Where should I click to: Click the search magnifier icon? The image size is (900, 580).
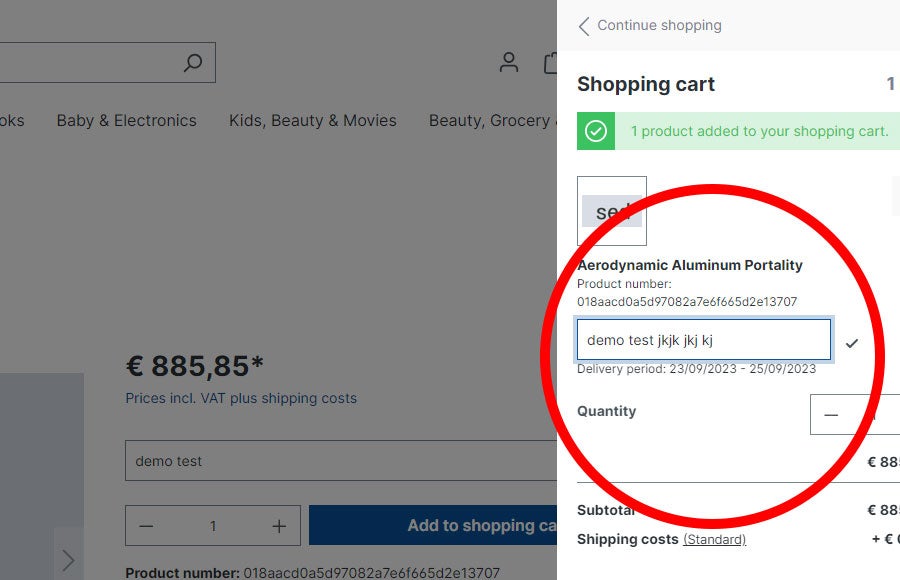[193, 63]
